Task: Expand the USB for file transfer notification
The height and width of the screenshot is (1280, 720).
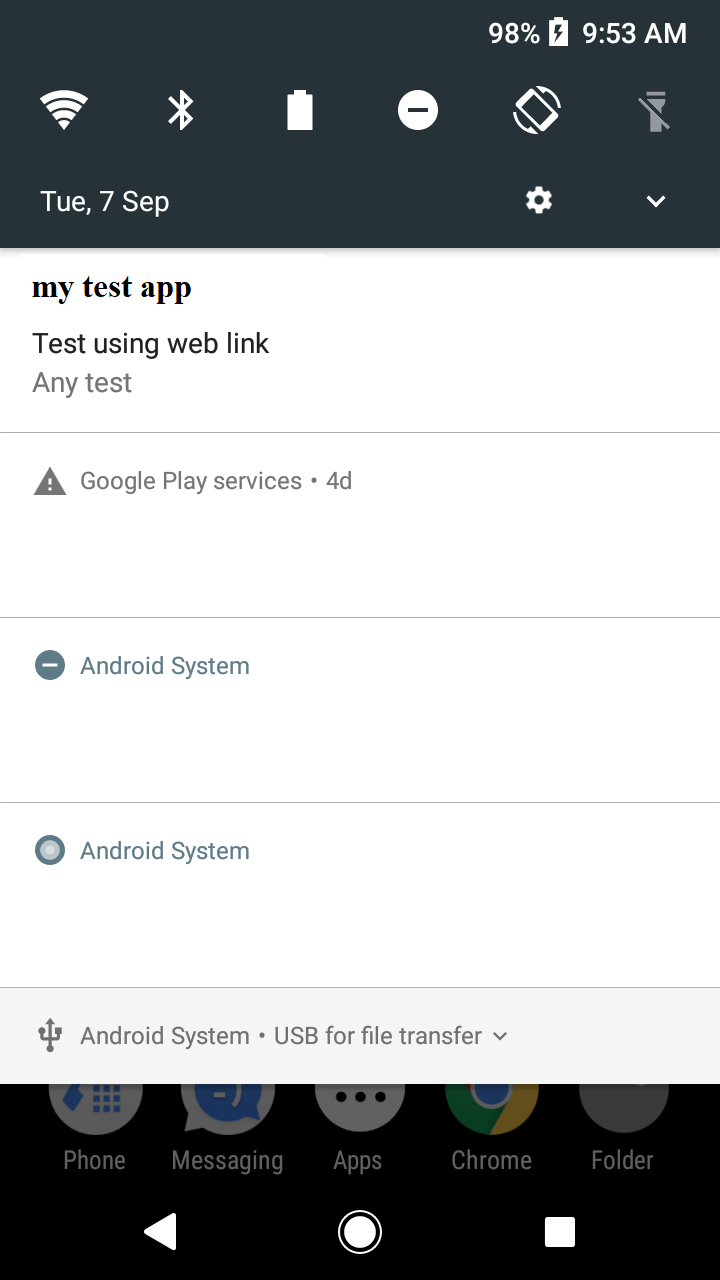Action: [x=500, y=1037]
